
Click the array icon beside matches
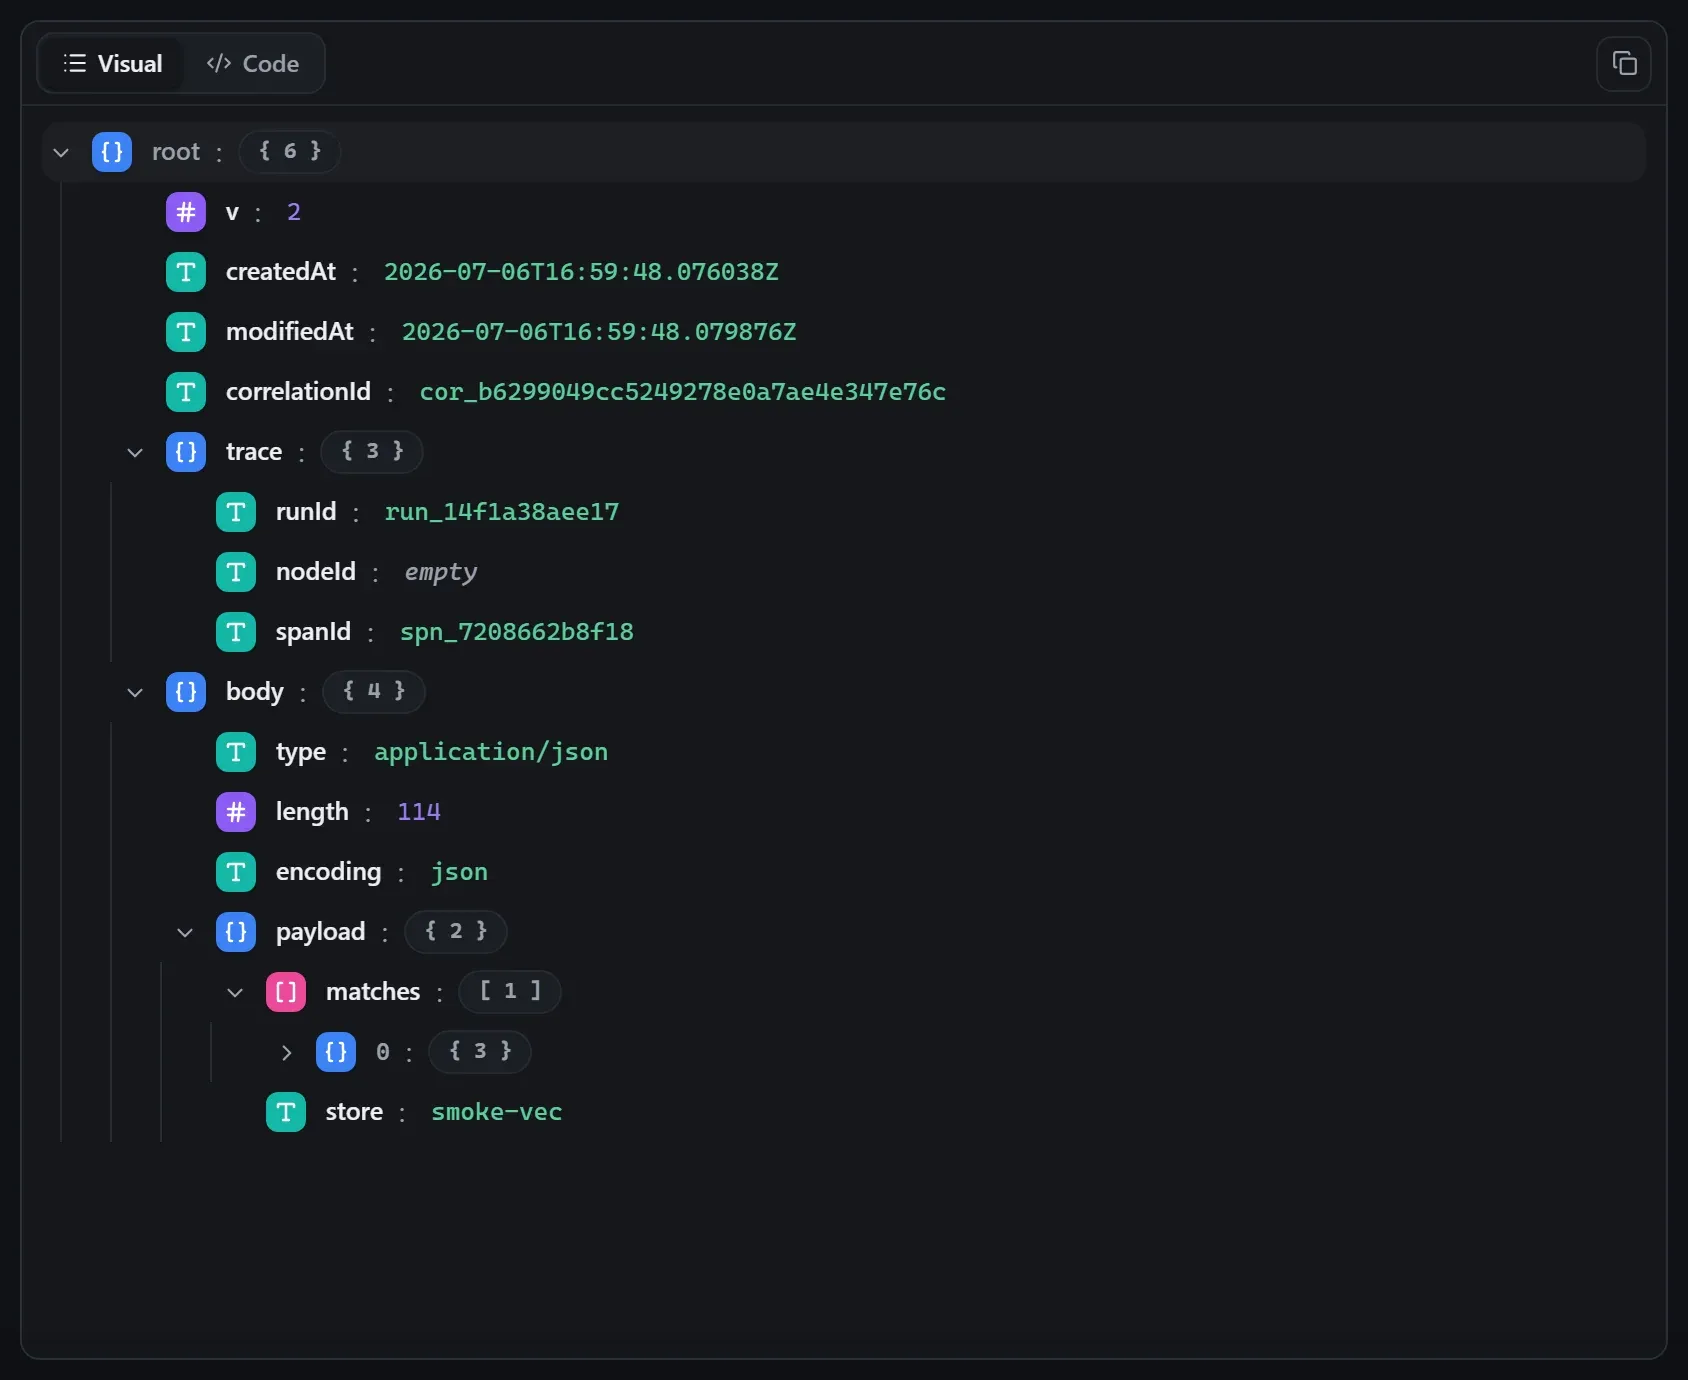pyautogui.click(x=286, y=992)
